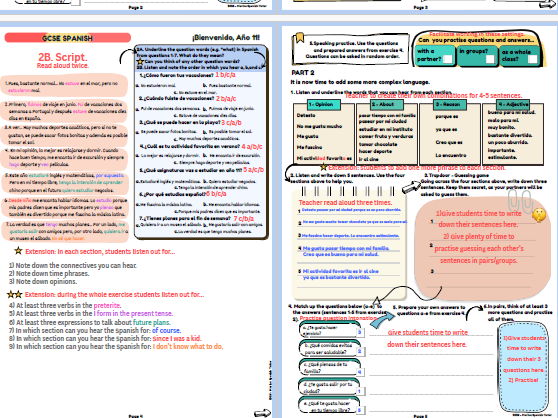Click the paperclip icon on the pink Trapdoor box
558x418 pixels.
coord(520,202)
